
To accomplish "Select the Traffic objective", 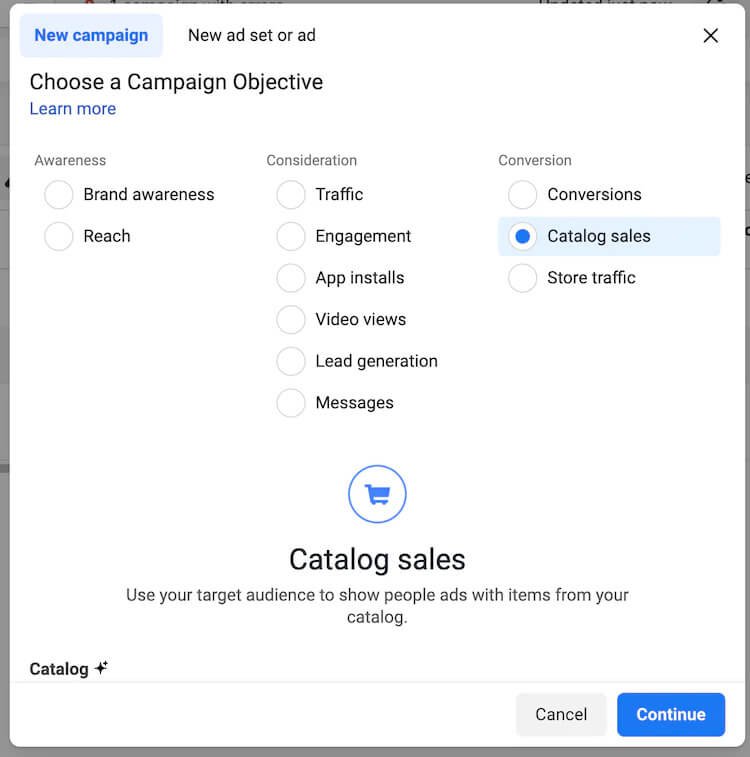I will pos(291,195).
